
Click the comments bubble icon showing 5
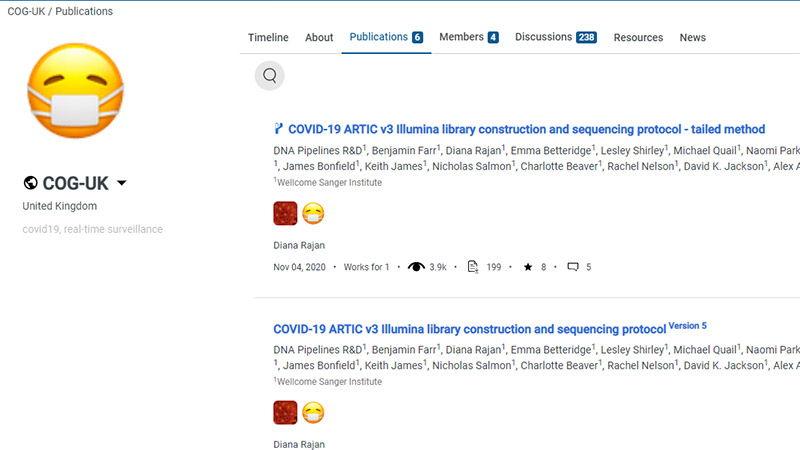pyautogui.click(x=573, y=267)
